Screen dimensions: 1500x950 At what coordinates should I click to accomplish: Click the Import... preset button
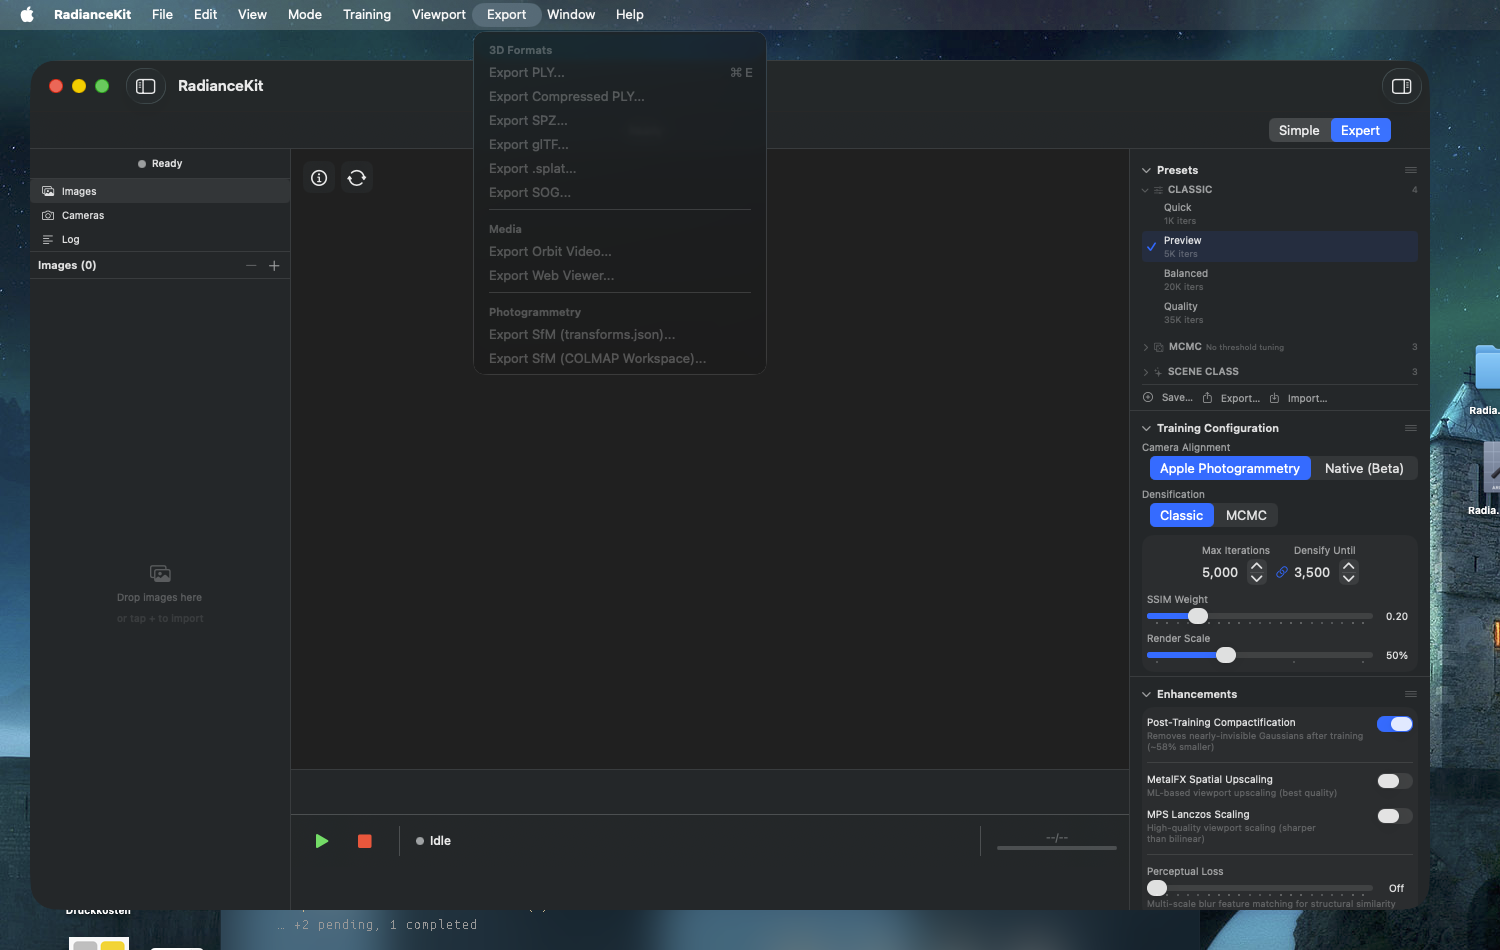click(x=1298, y=398)
